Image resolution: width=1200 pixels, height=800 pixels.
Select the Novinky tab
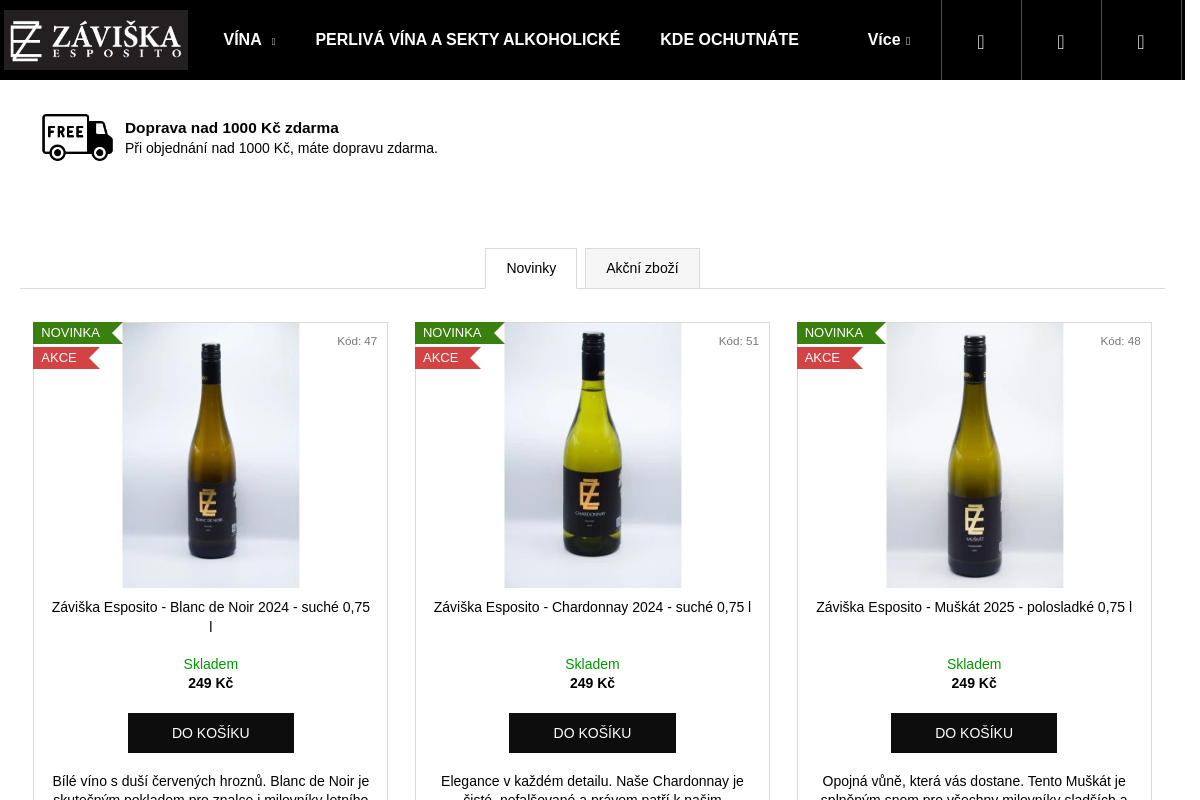[531, 268]
